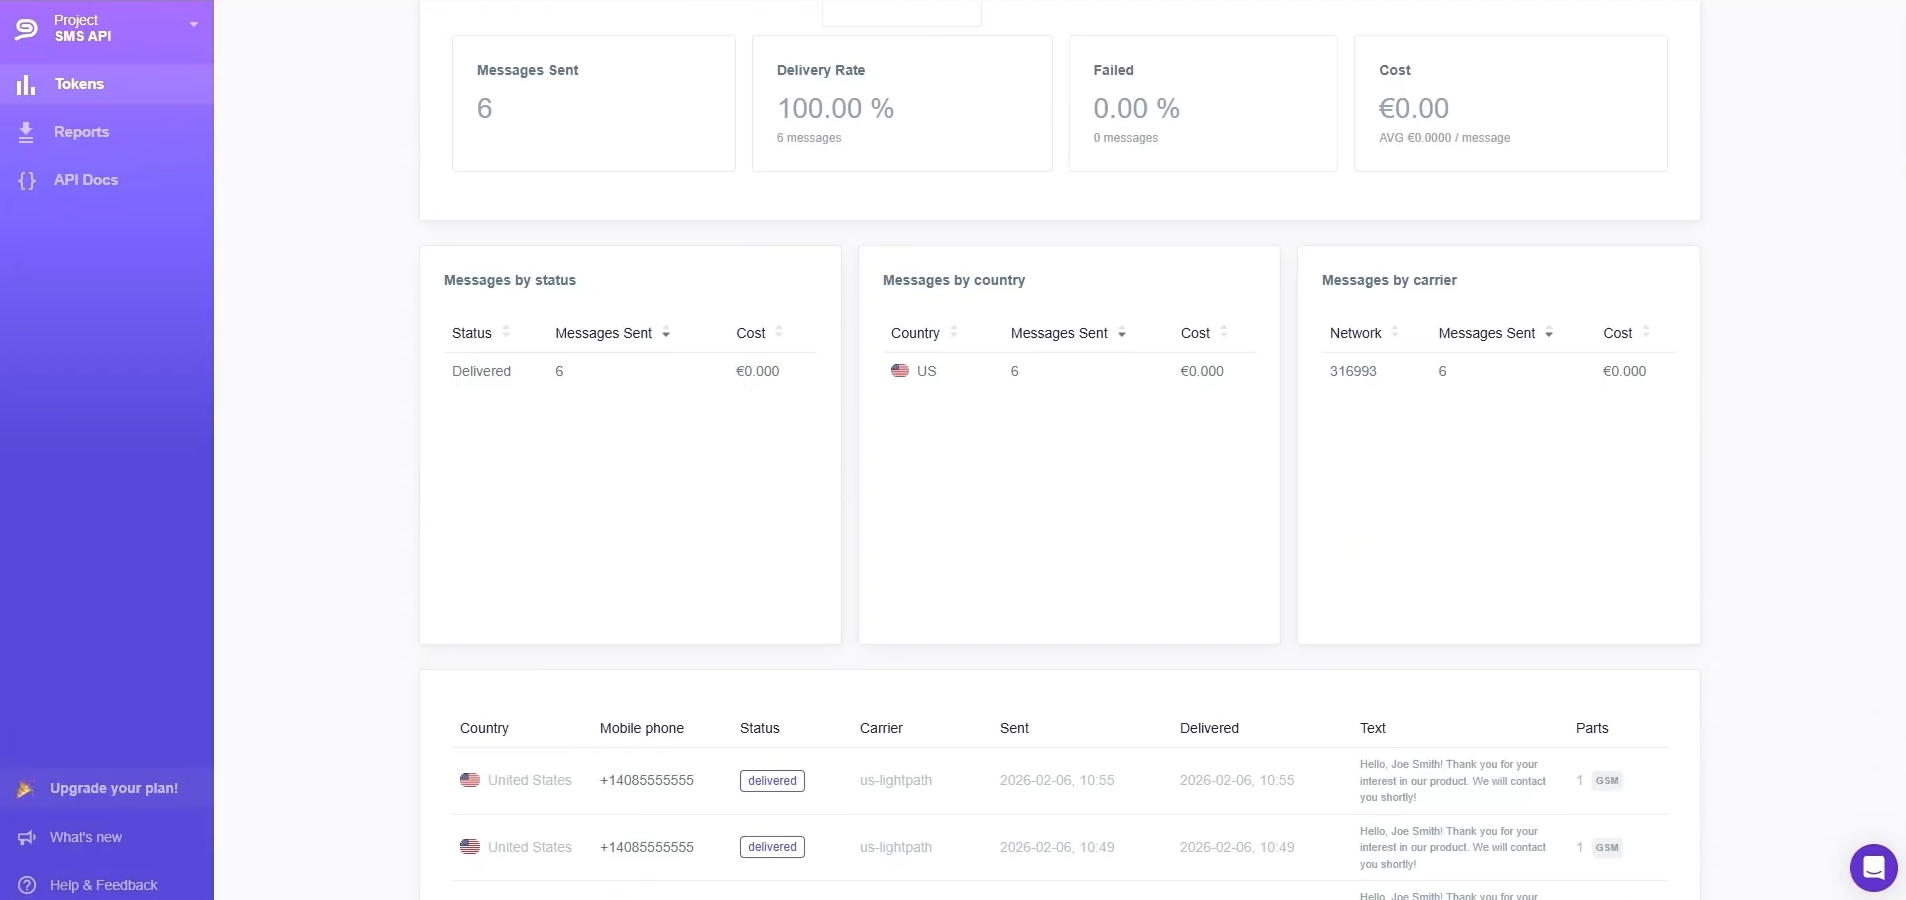Click GSM badge in 10:55 message row
The height and width of the screenshot is (900, 1906).
tap(1607, 781)
